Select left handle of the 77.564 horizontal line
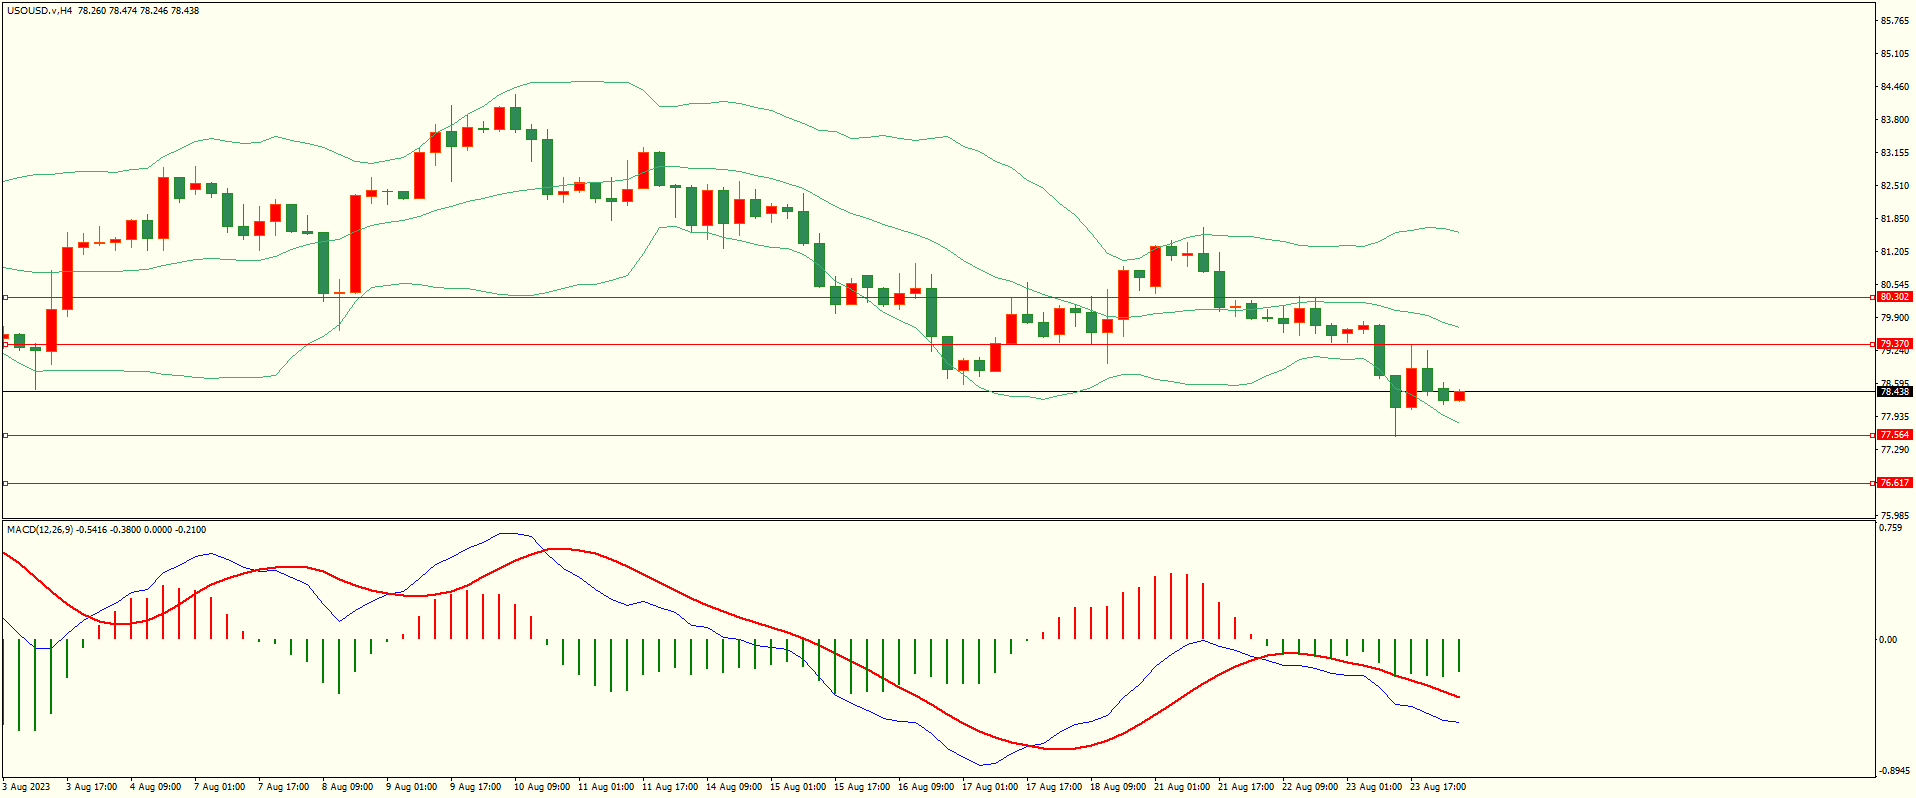Viewport: 1916px width, 798px height. click(x=5, y=435)
